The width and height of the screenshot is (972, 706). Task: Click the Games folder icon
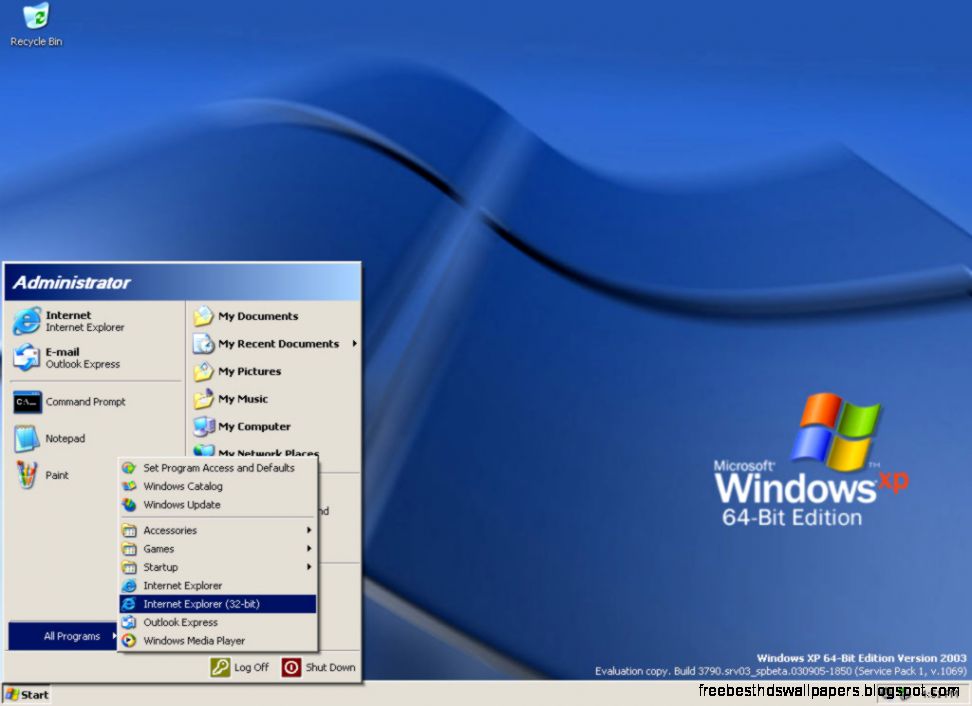tap(129, 549)
